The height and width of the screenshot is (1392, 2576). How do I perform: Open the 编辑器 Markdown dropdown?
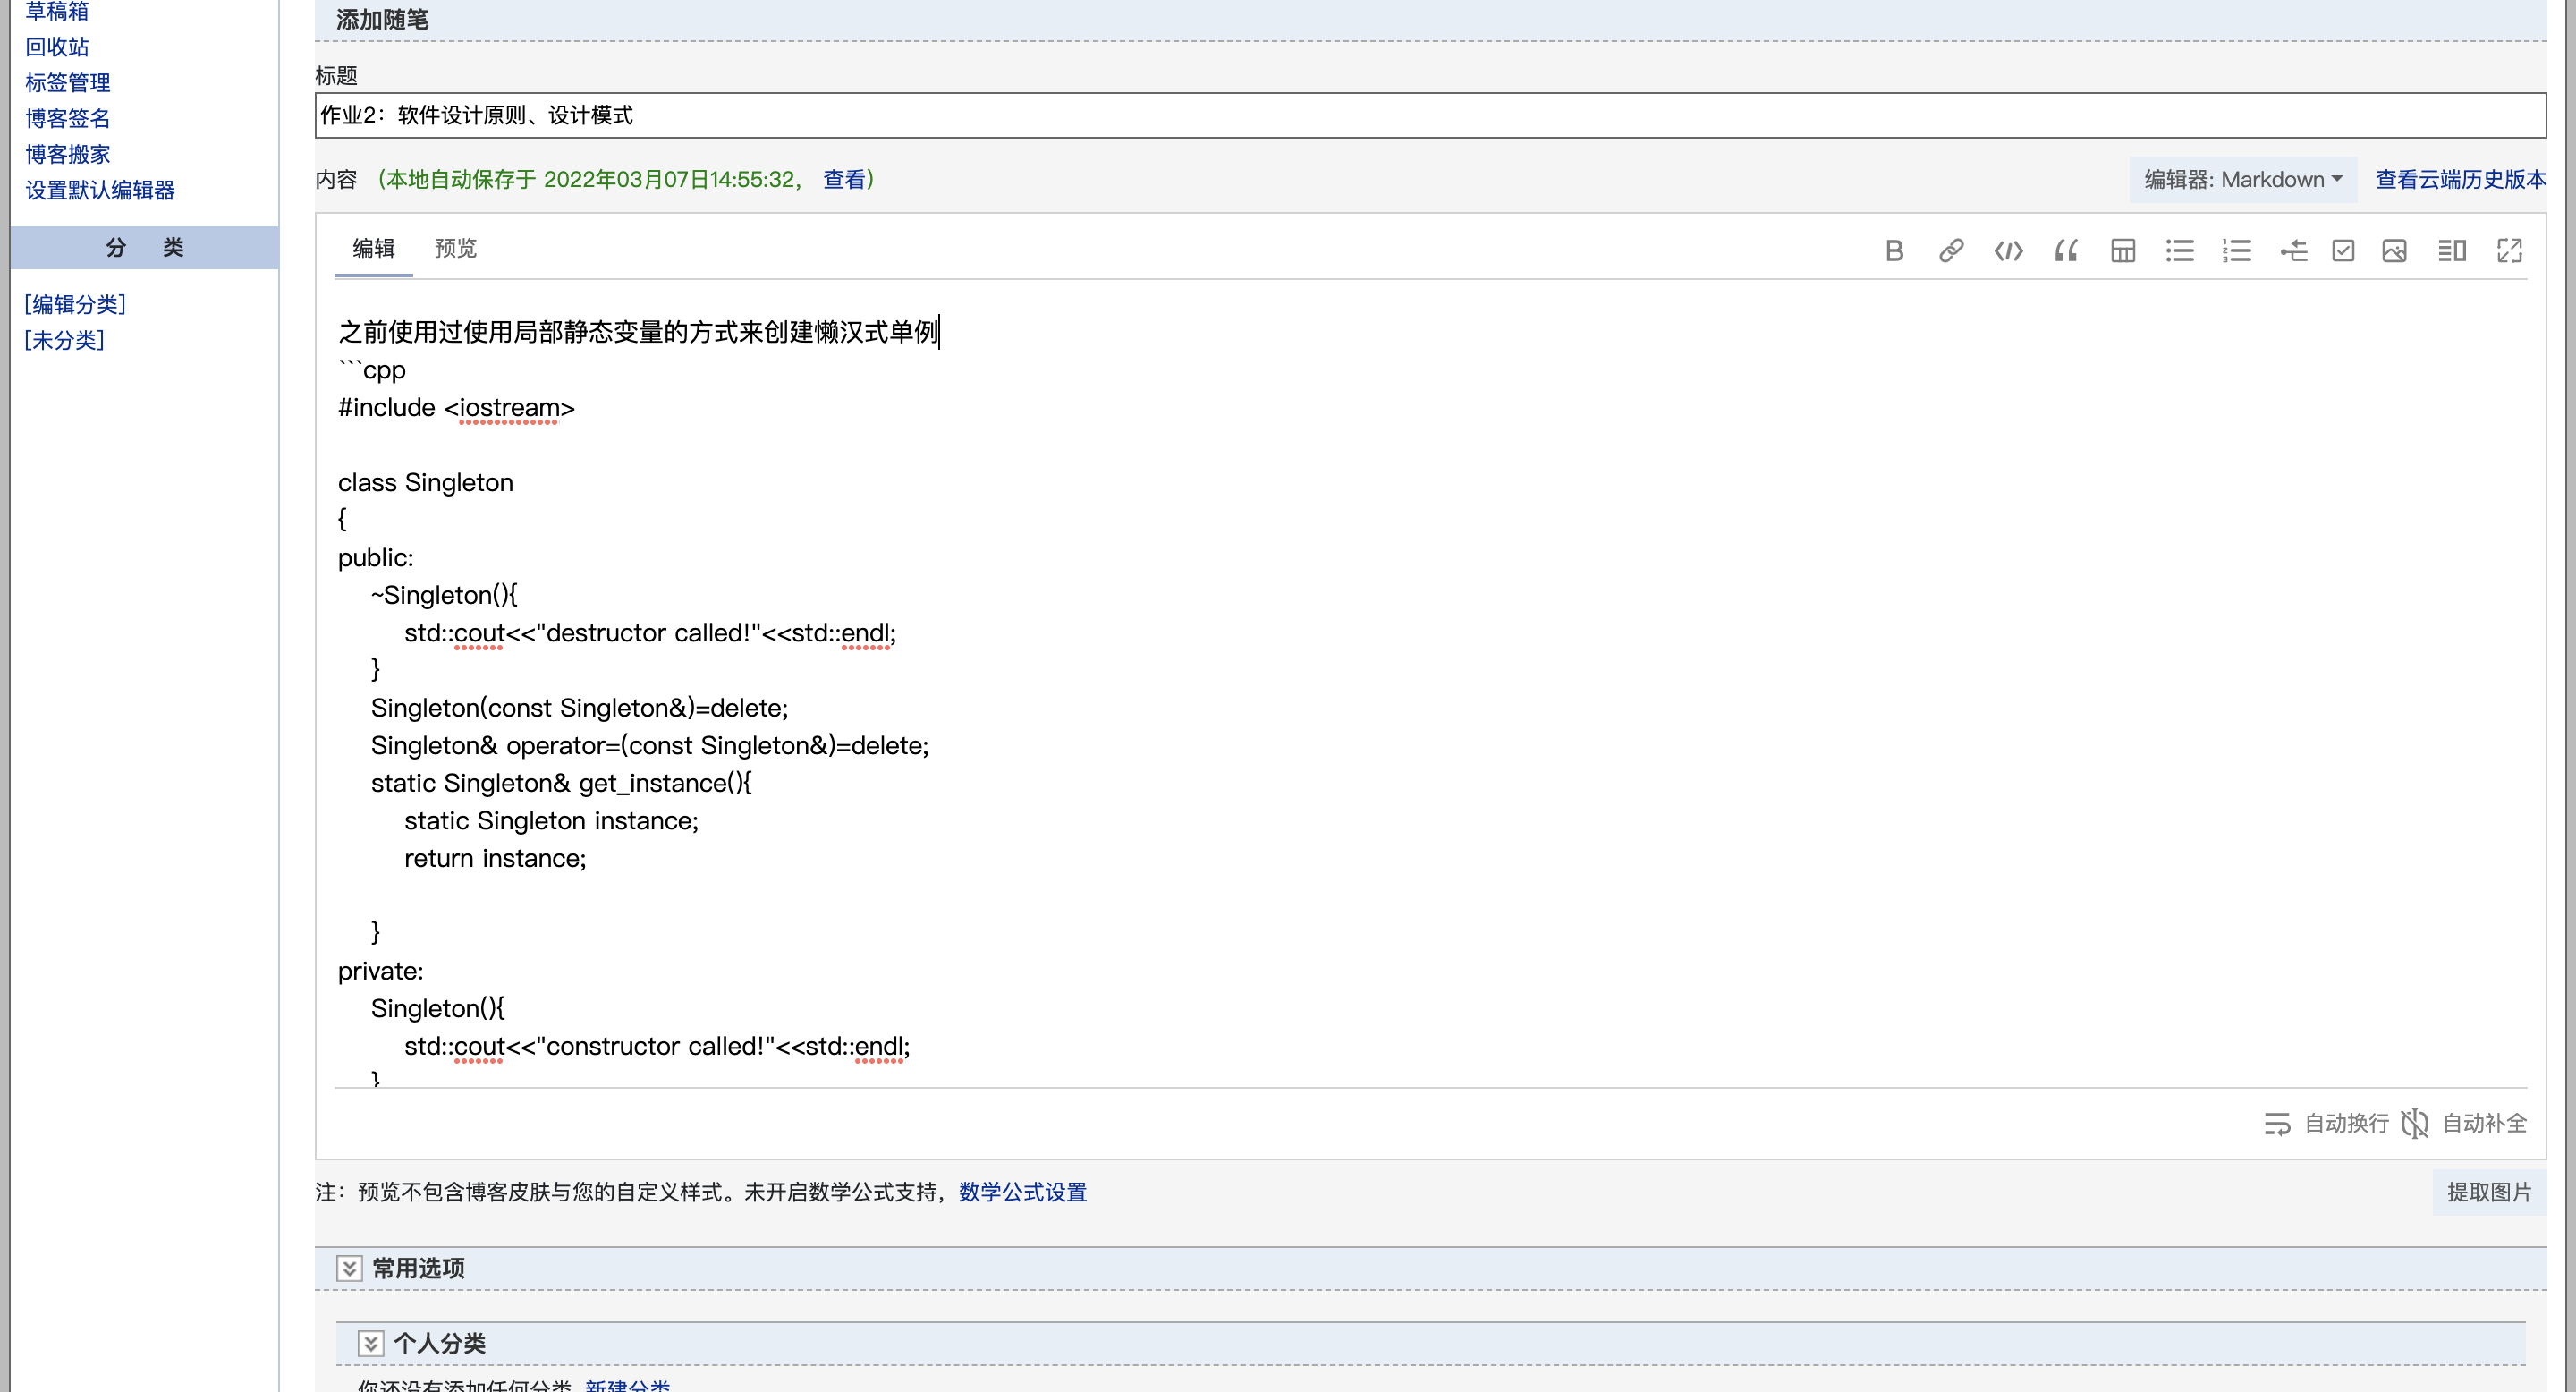pos(2242,179)
